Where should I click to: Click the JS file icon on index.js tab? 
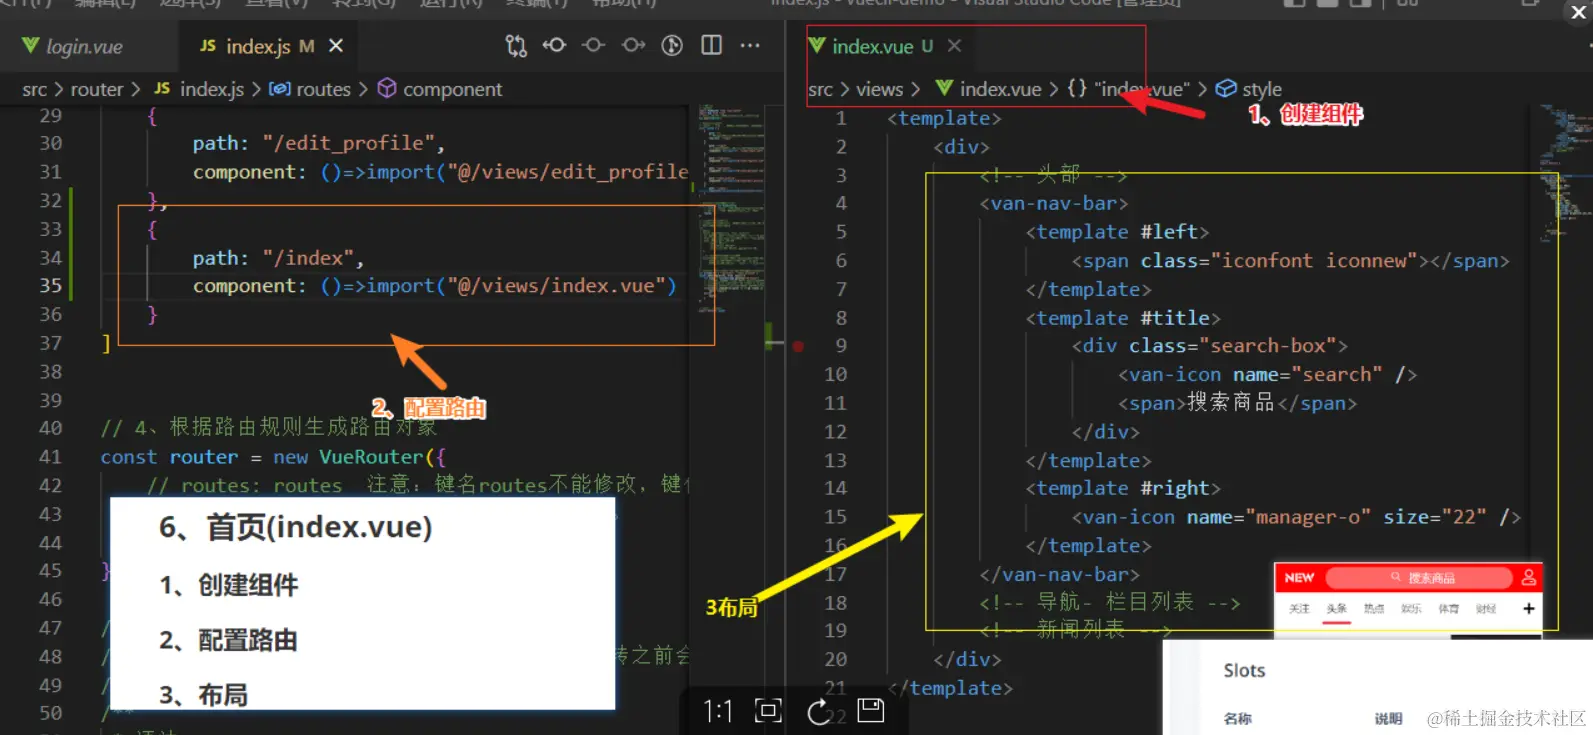tap(208, 46)
